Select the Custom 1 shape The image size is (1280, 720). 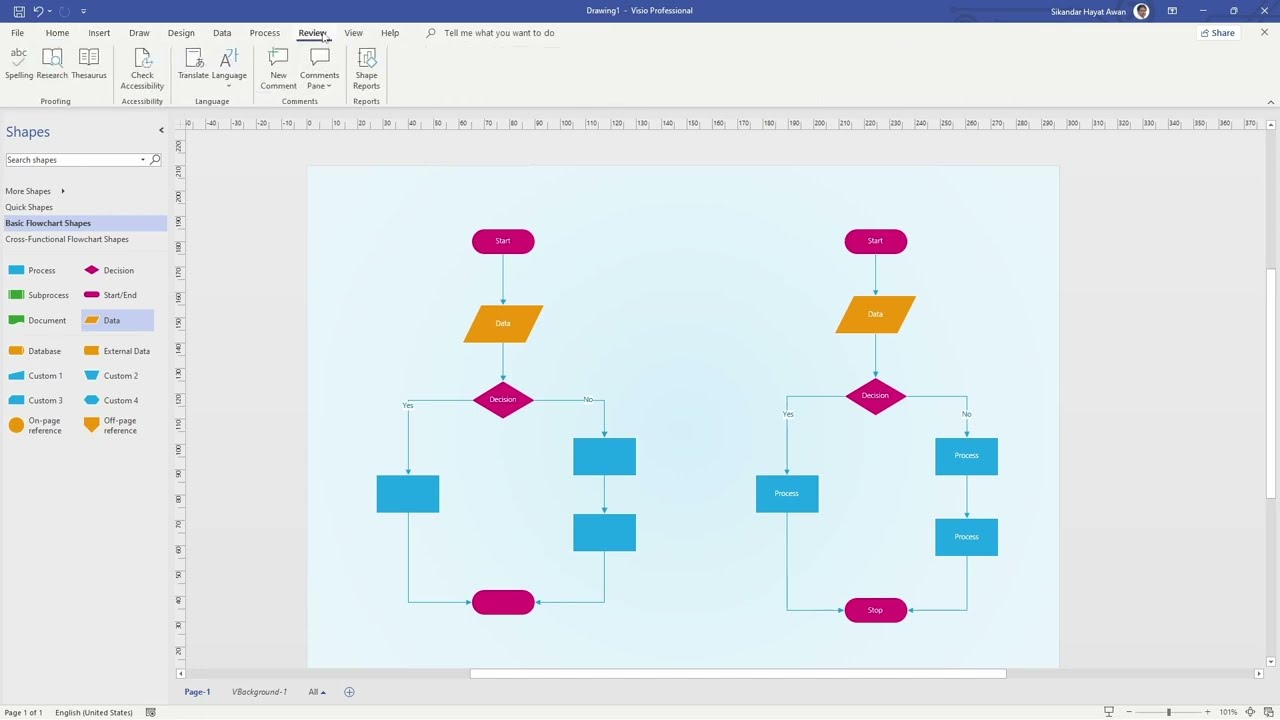35,376
